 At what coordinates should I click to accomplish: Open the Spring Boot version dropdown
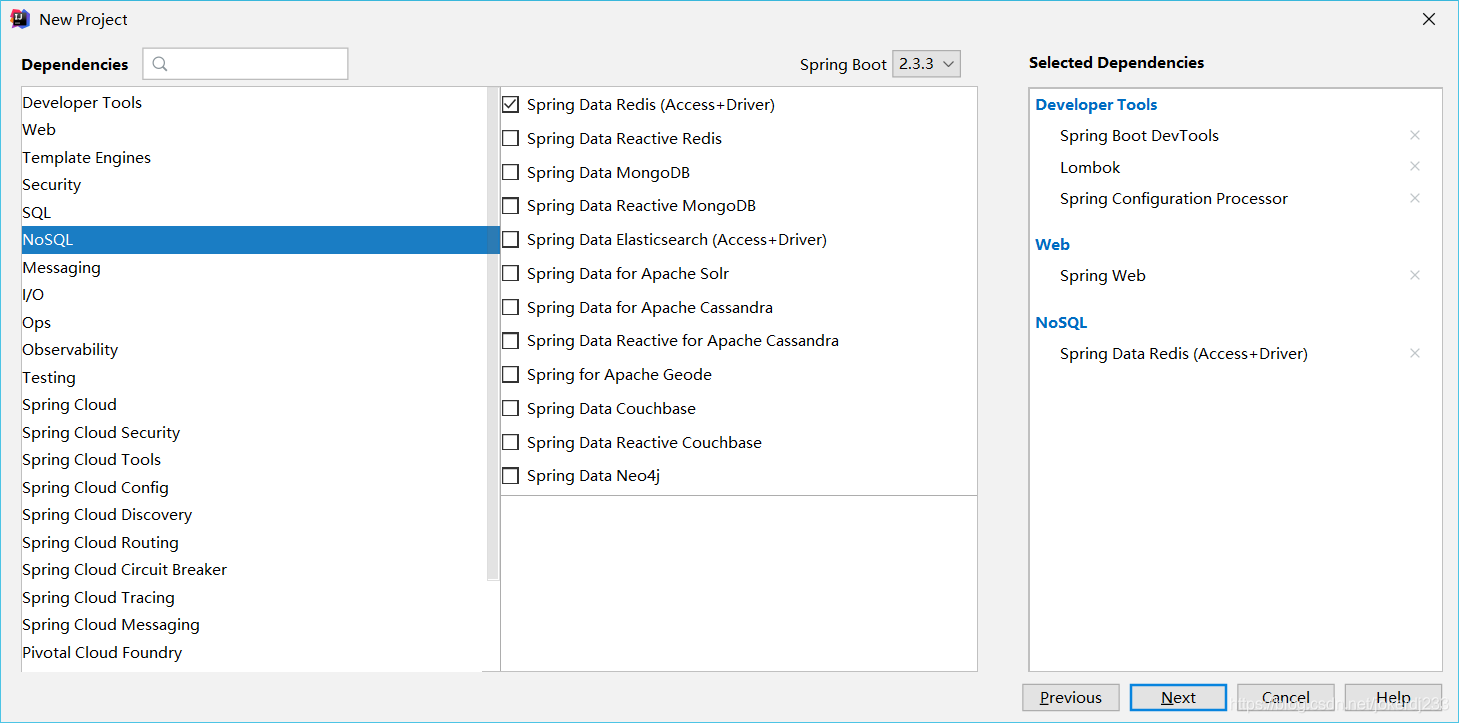tap(926, 64)
